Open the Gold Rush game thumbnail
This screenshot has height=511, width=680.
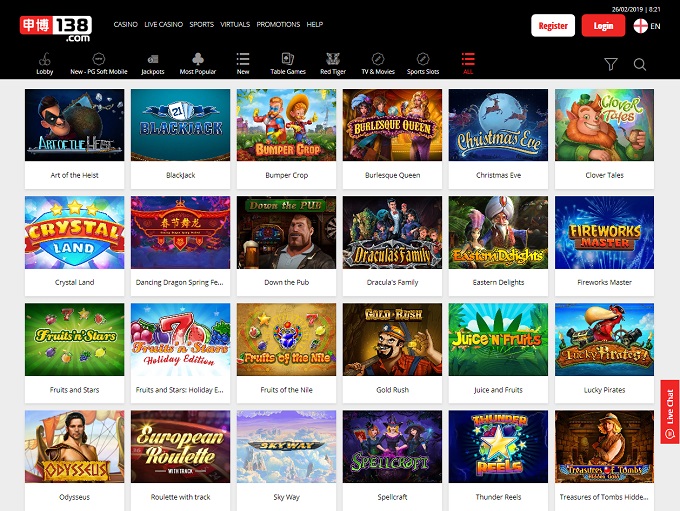(392, 340)
